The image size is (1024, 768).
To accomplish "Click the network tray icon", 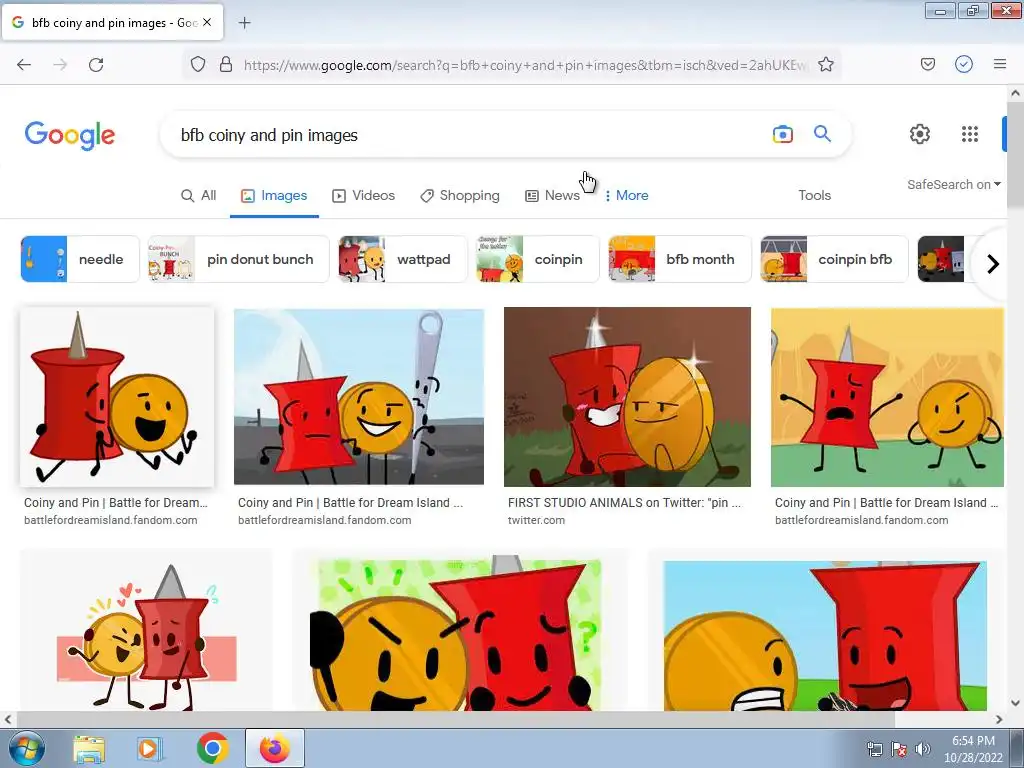I will tap(874, 749).
